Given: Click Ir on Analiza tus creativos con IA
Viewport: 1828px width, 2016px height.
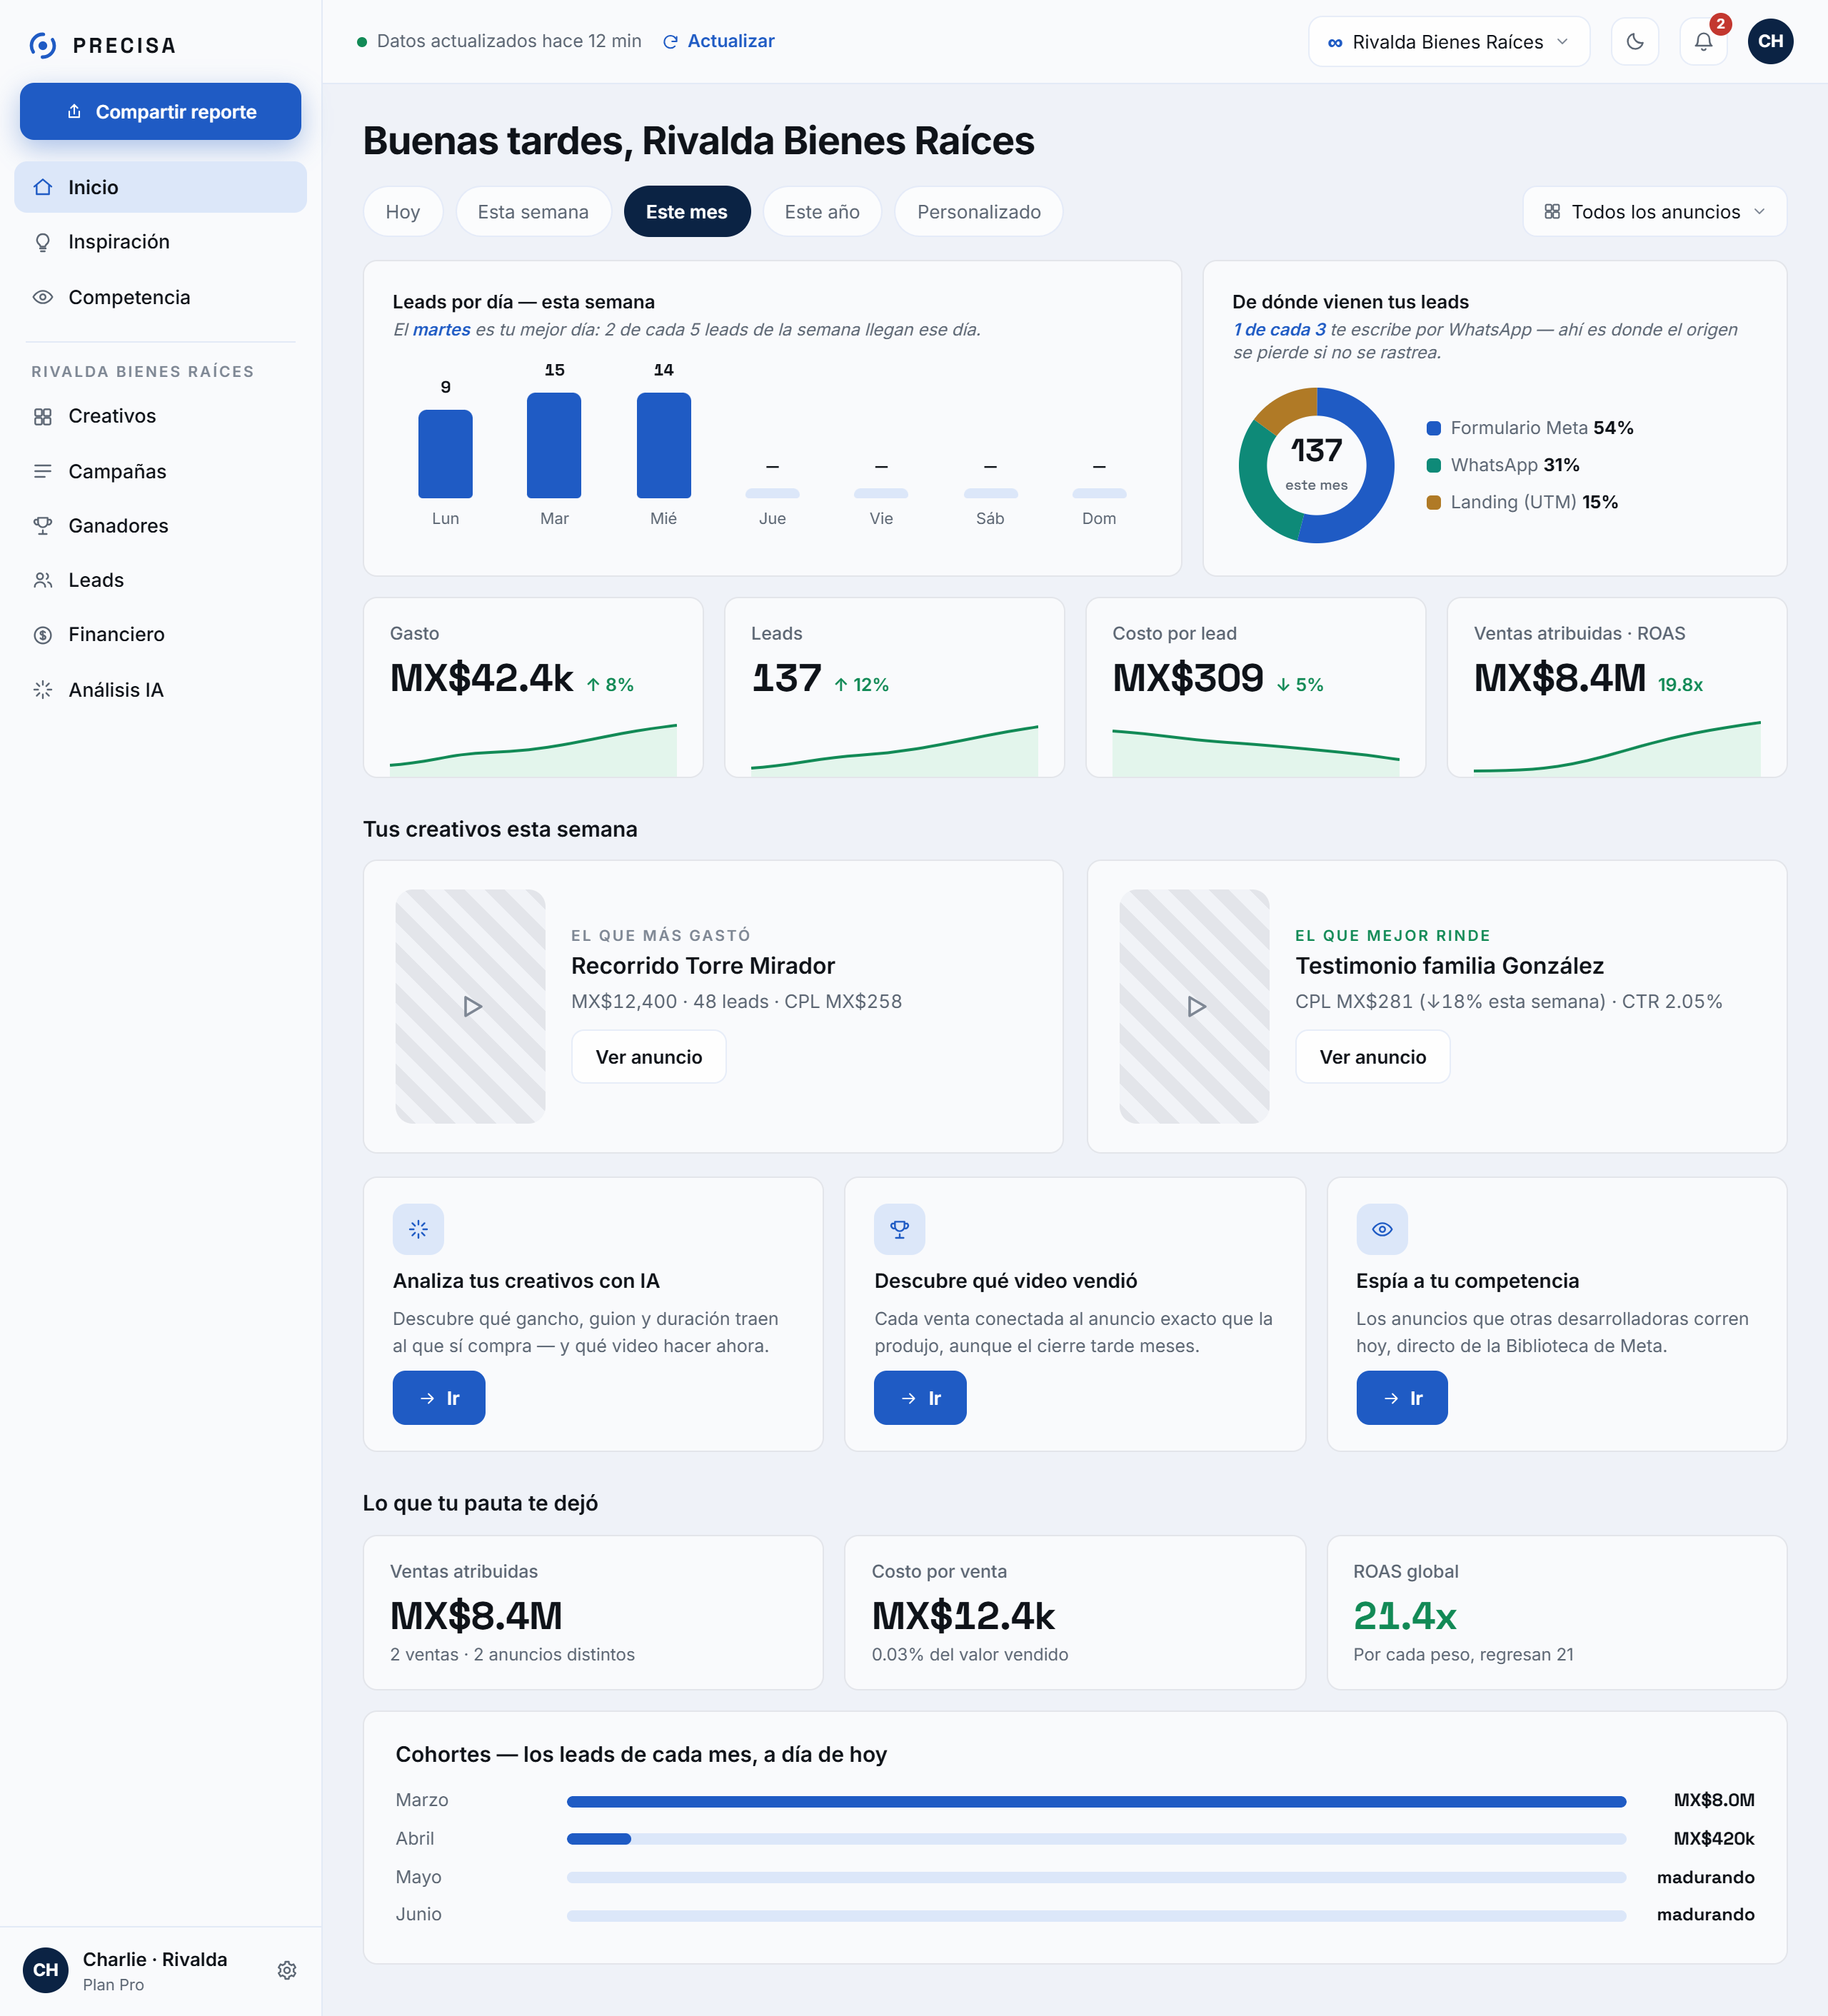Looking at the screenshot, I should point(439,1398).
